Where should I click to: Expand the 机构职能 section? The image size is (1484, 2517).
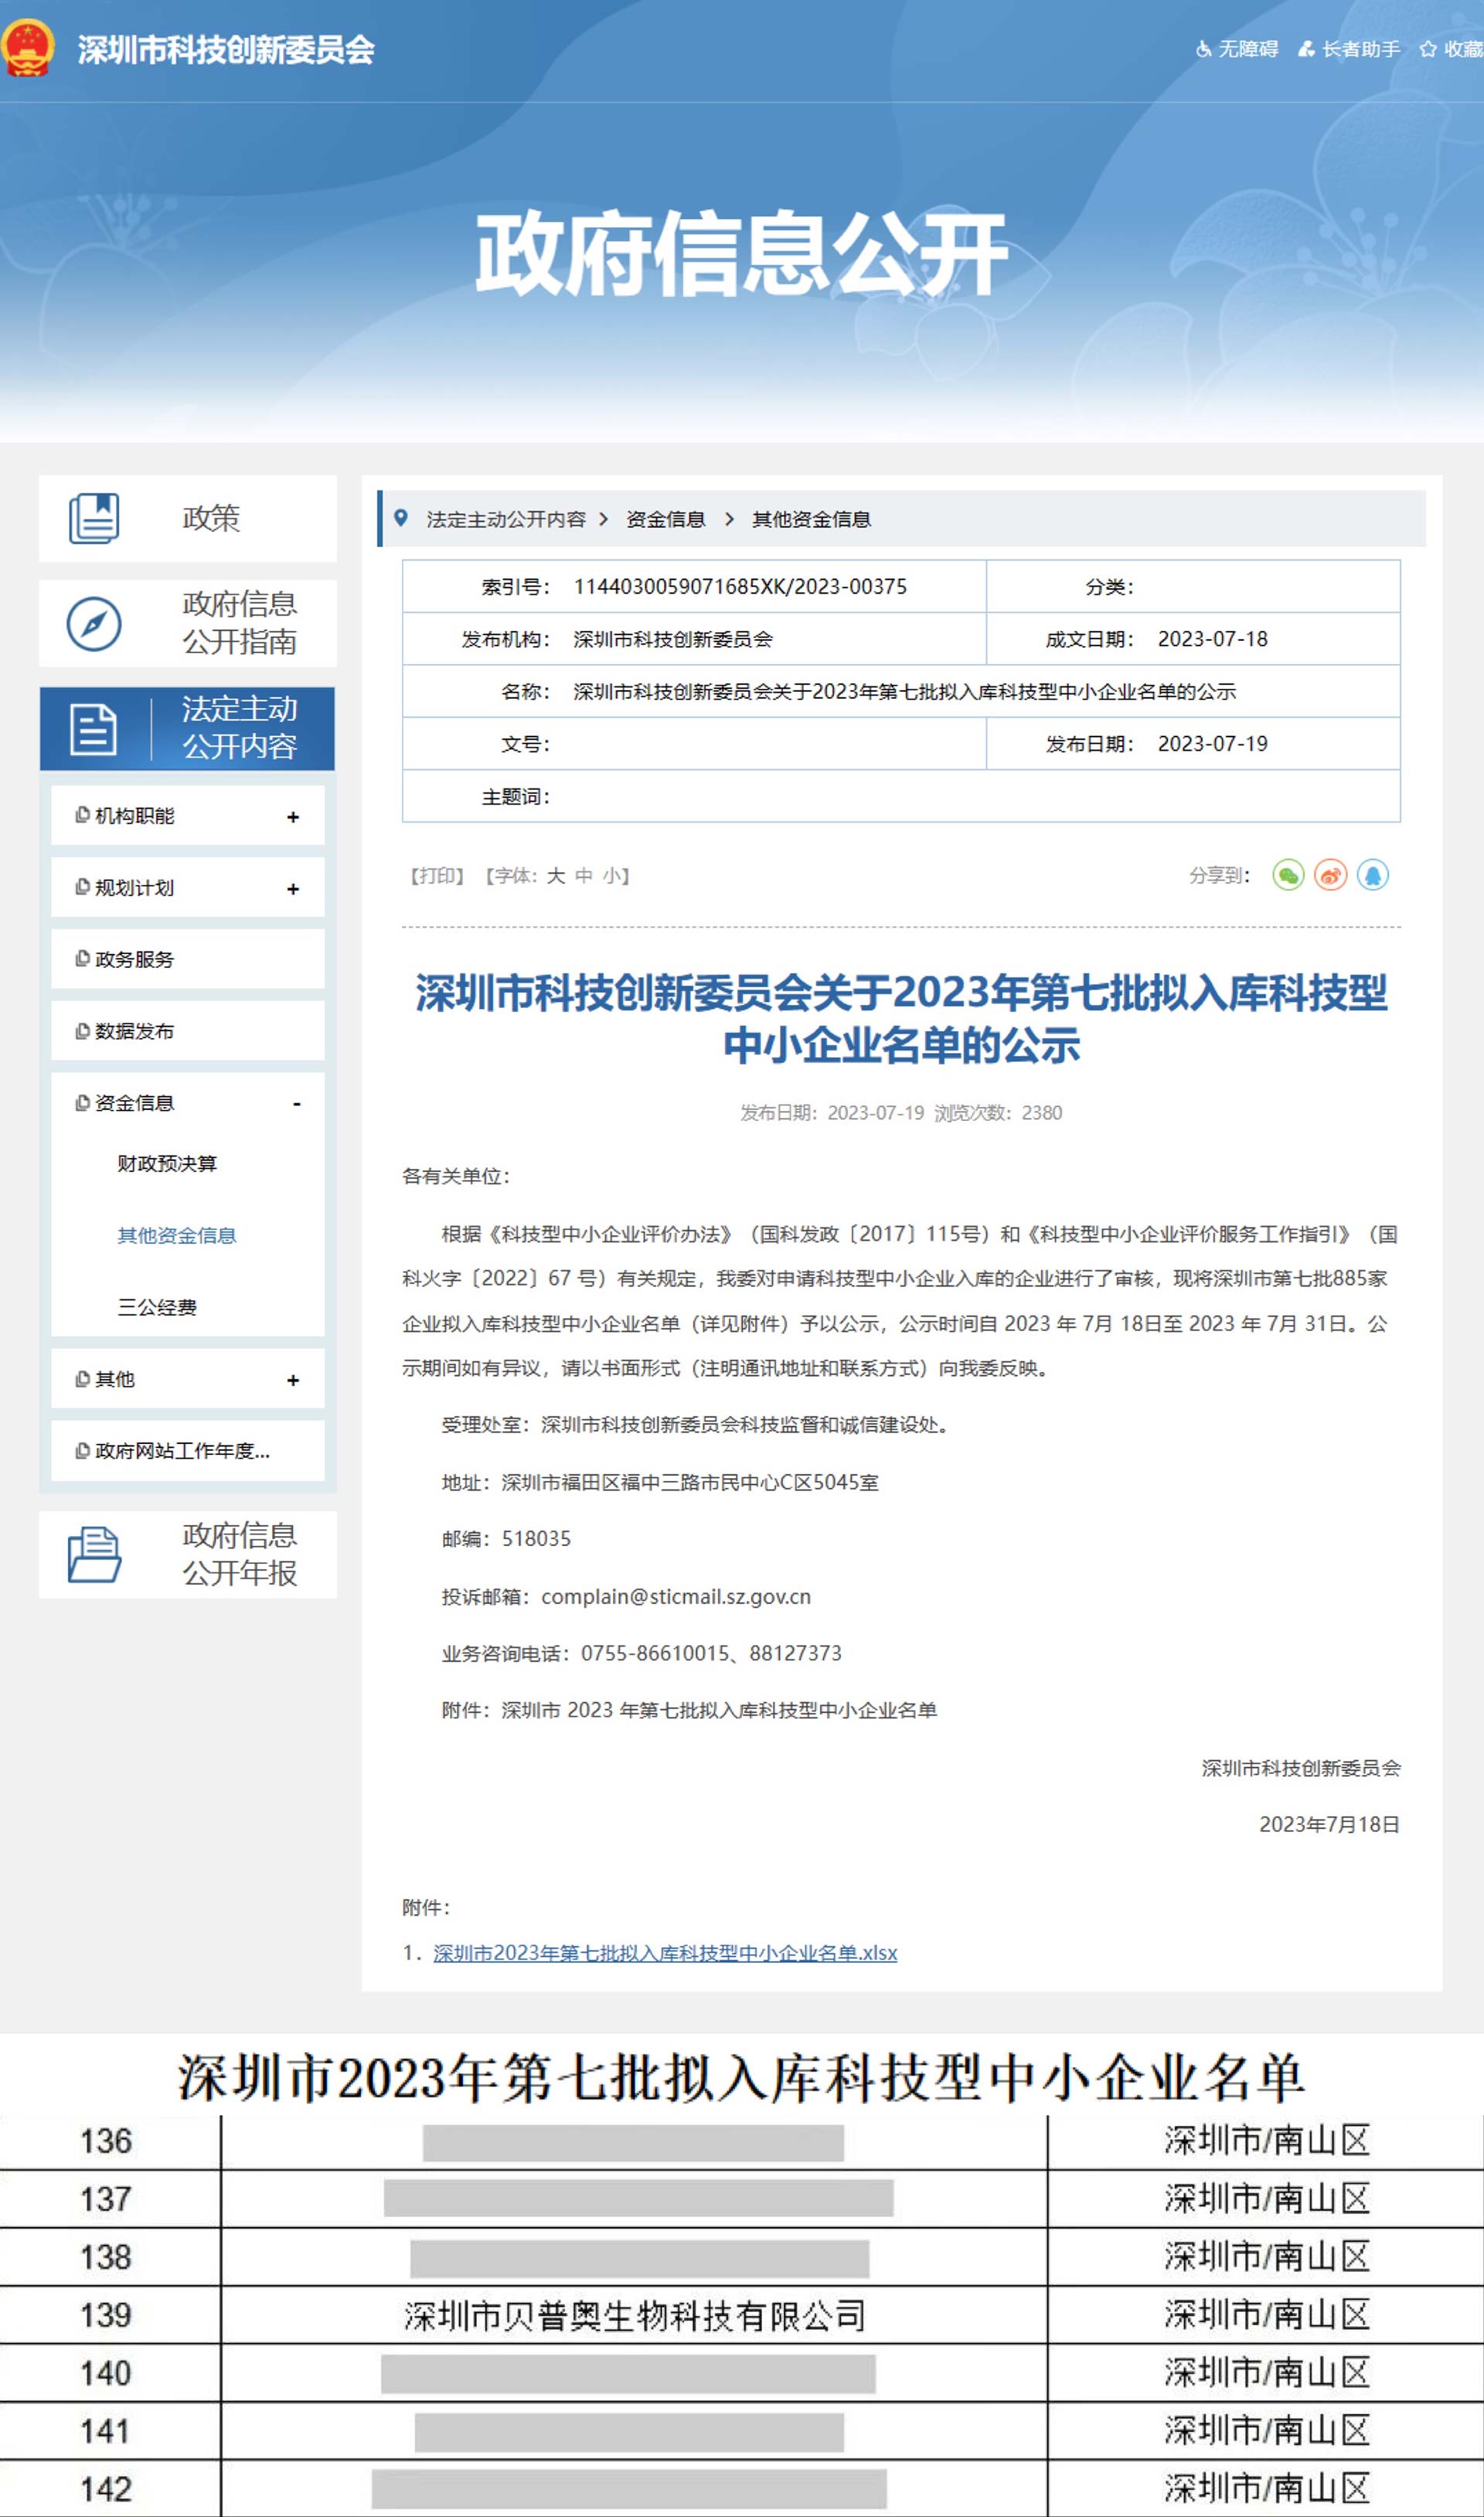[293, 817]
